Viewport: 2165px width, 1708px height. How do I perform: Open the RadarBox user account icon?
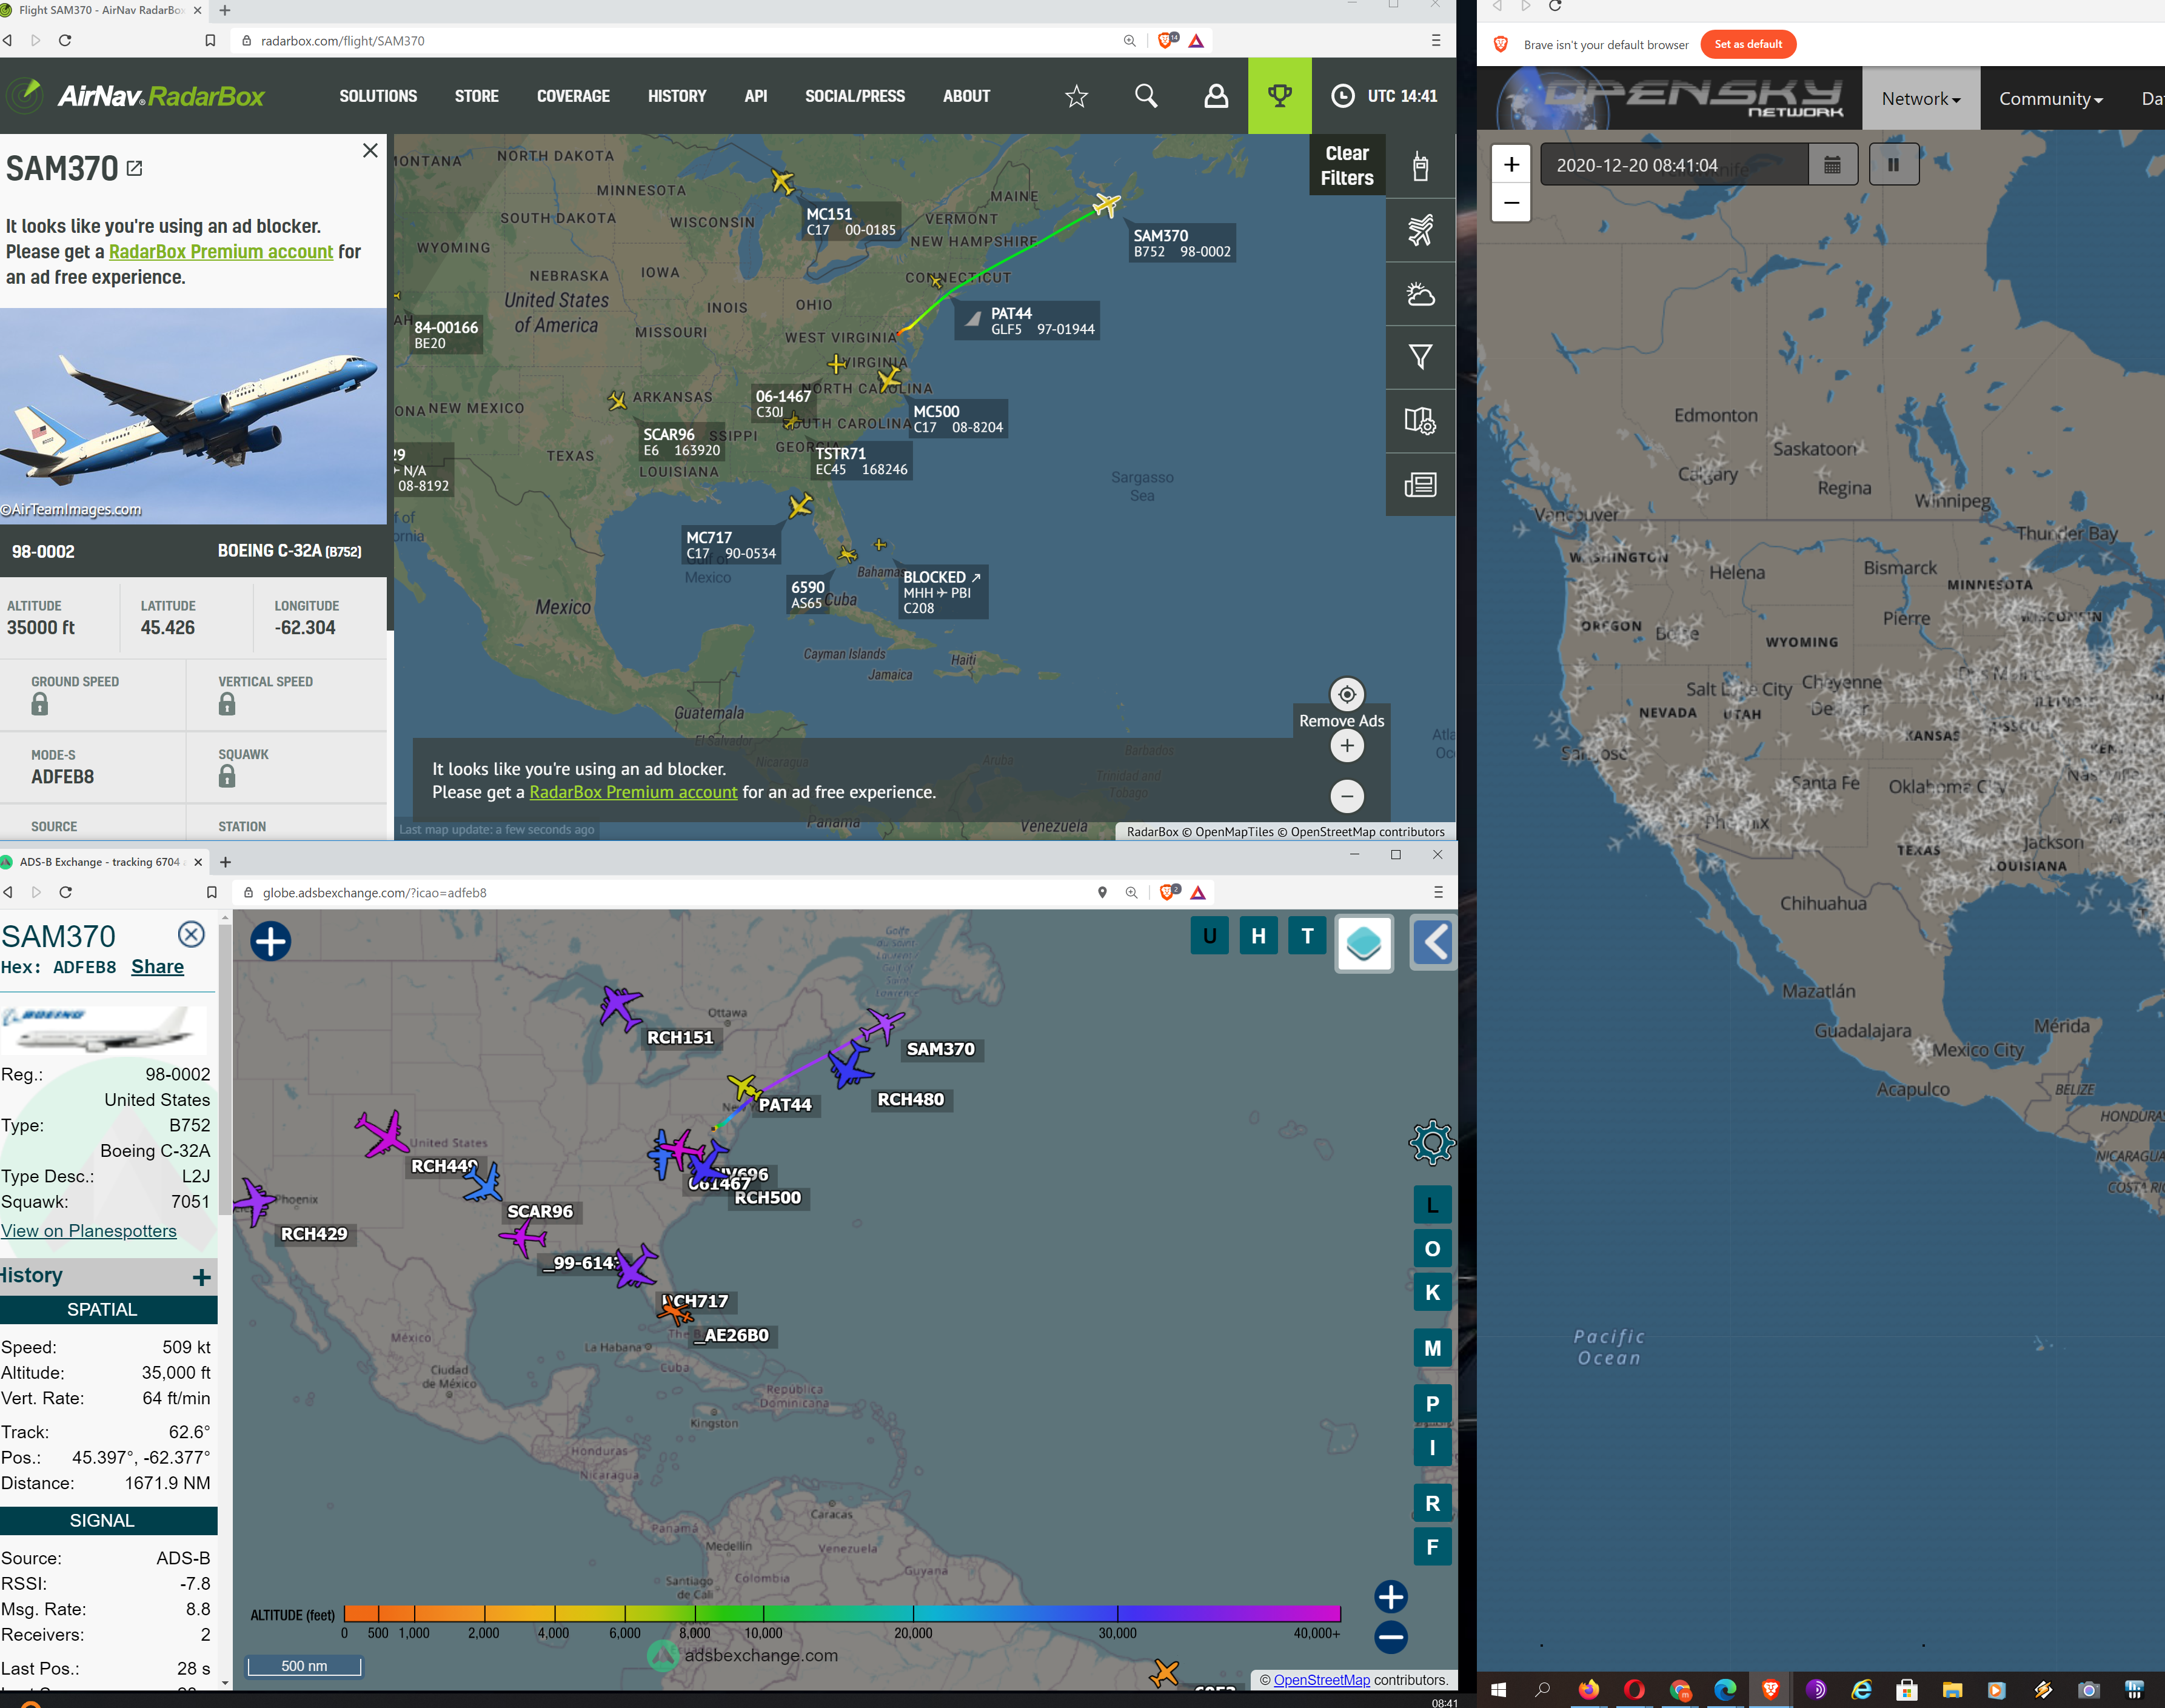pyautogui.click(x=1216, y=96)
